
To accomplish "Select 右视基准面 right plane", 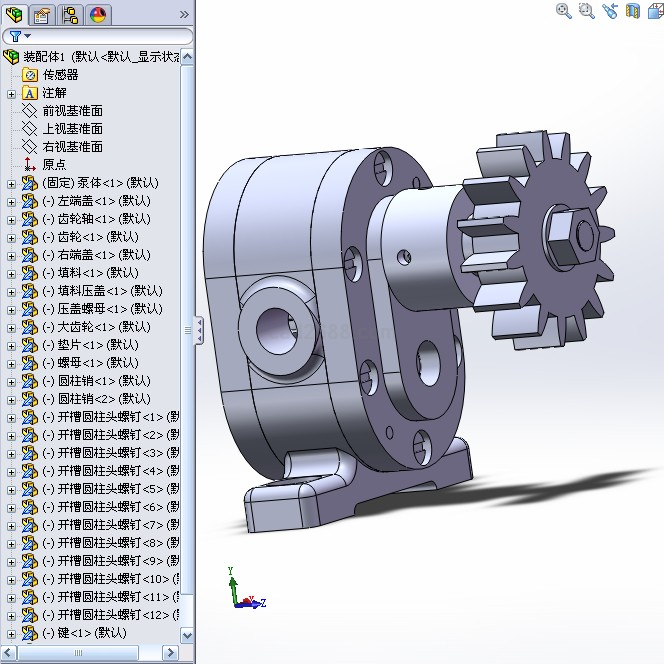I will [72, 147].
